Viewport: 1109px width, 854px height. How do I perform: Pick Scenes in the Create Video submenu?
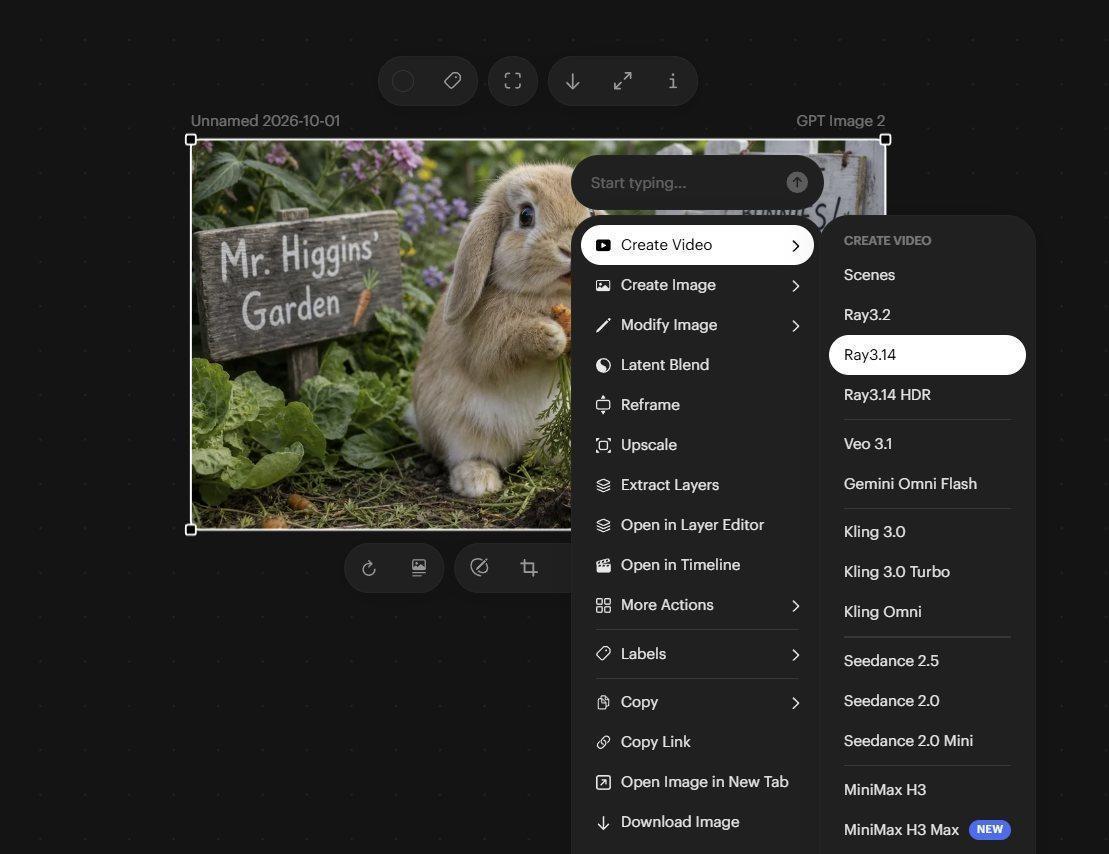tap(927, 275)
